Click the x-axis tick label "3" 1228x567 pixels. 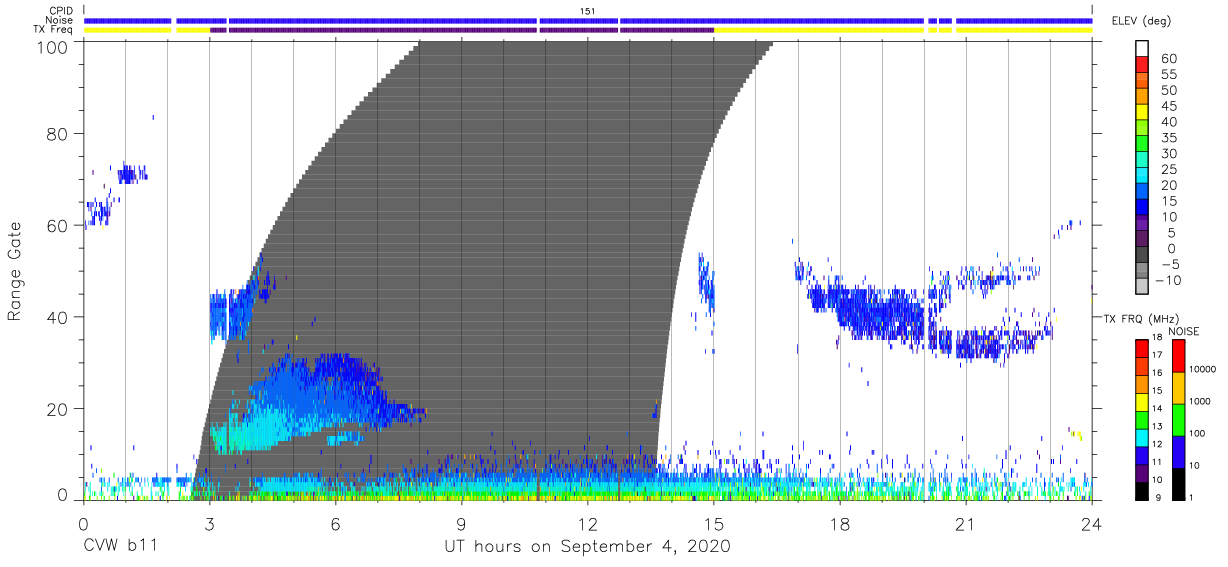pos(209,523)
